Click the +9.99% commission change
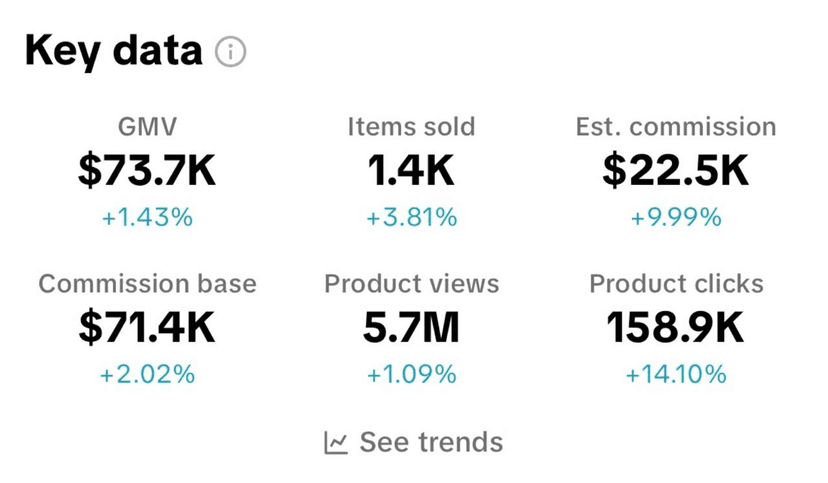Screen dimensions: 828x483 point(676,217)
